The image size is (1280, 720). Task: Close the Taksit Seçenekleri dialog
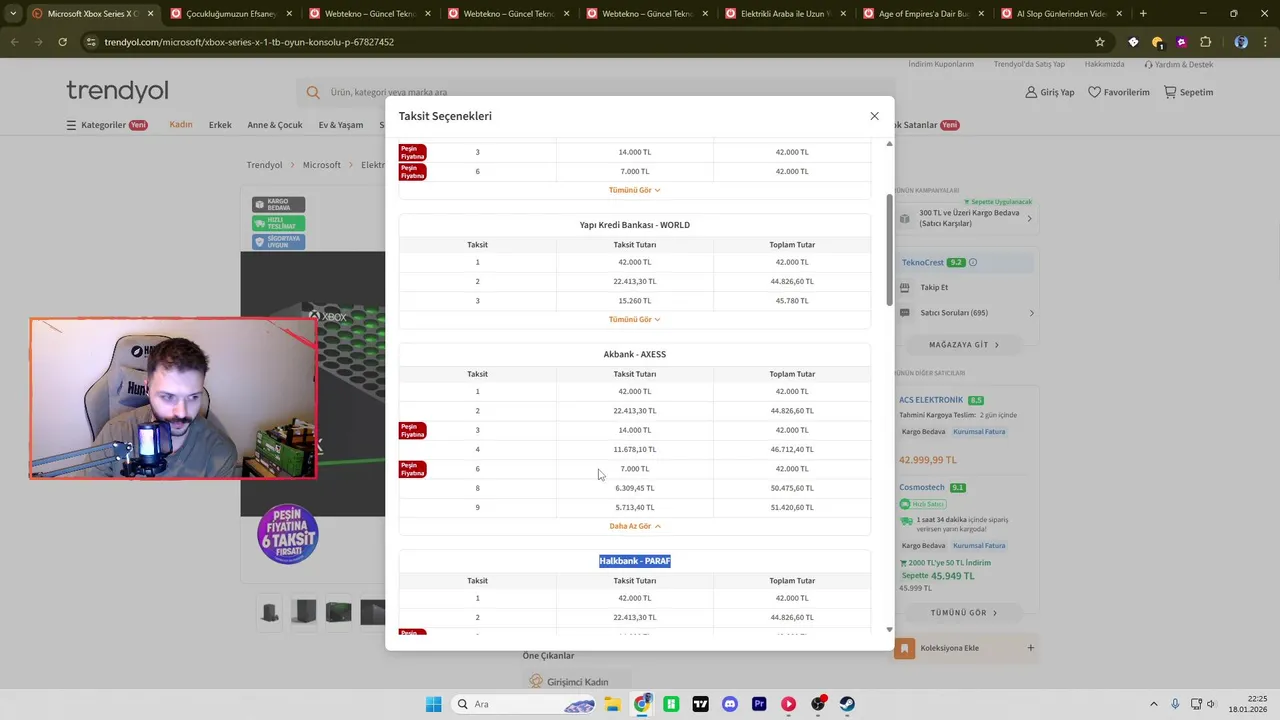[x=874, y=116]
